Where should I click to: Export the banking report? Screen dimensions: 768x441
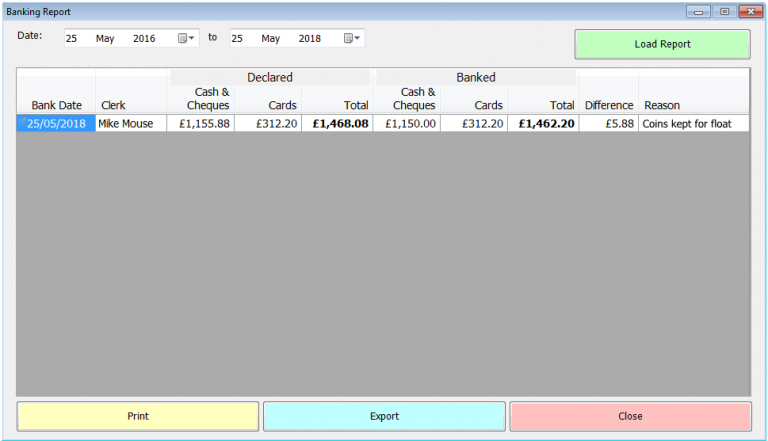pyautogui.click(x=384, y=416)
